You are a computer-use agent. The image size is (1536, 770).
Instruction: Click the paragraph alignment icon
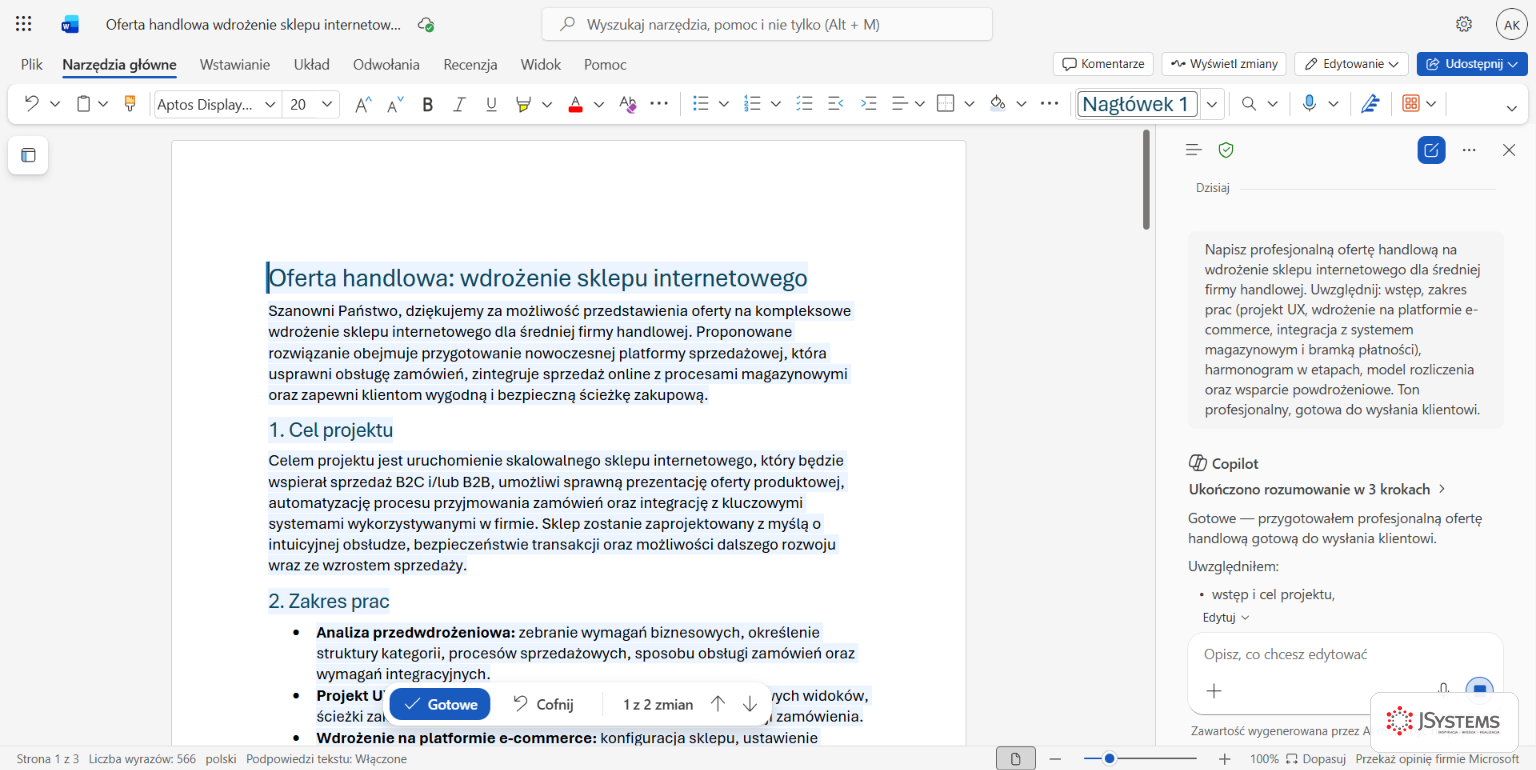pyautogui.click(x=899, y=103)
